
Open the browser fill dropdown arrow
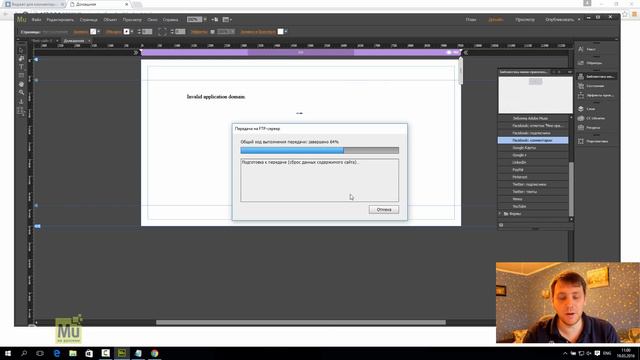tap(286, 31)
